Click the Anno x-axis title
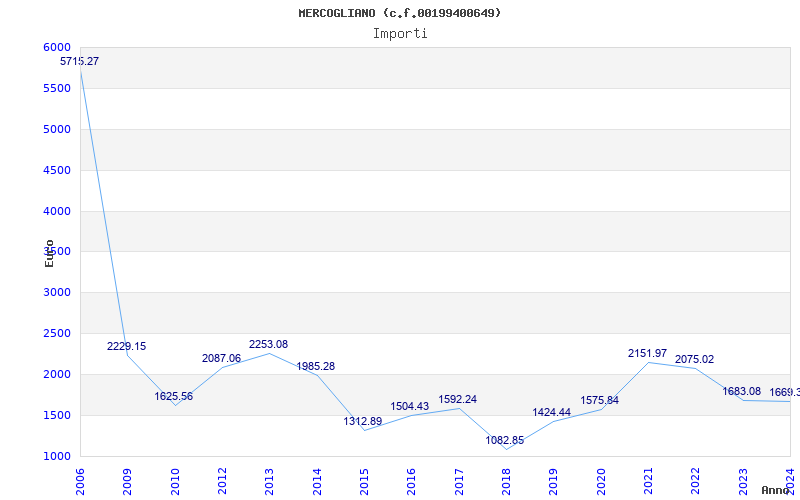This screenshot has width=800, height=500. [x=775, y=490]
